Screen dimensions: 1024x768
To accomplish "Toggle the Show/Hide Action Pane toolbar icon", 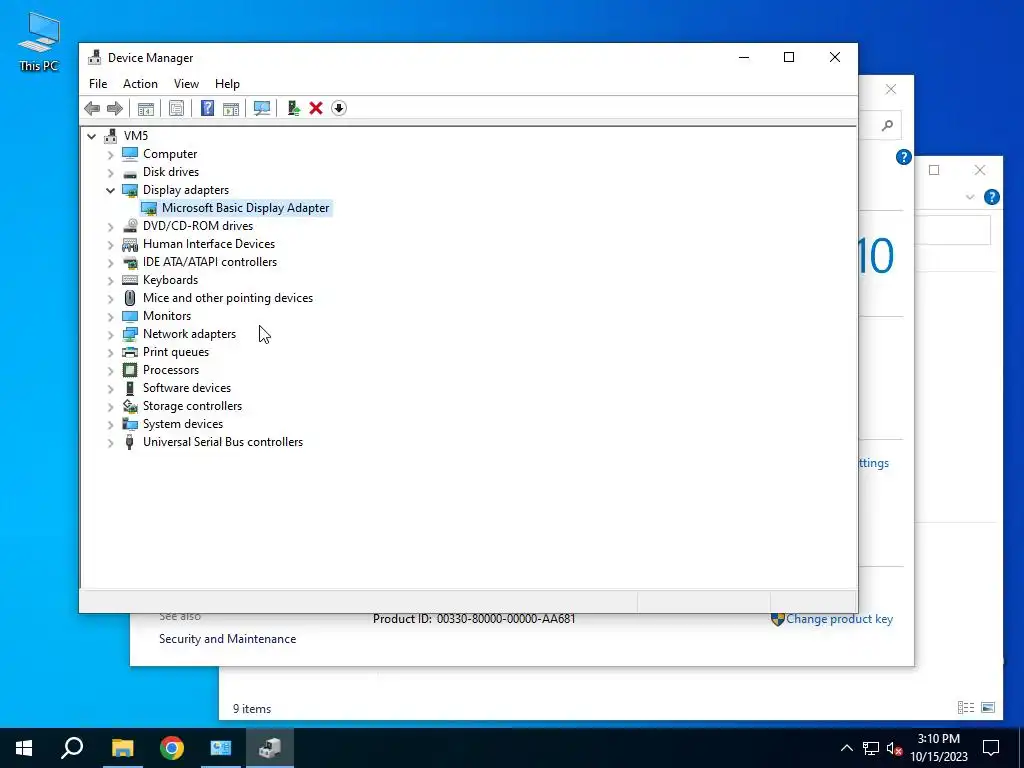I will [x=231, y=108].
